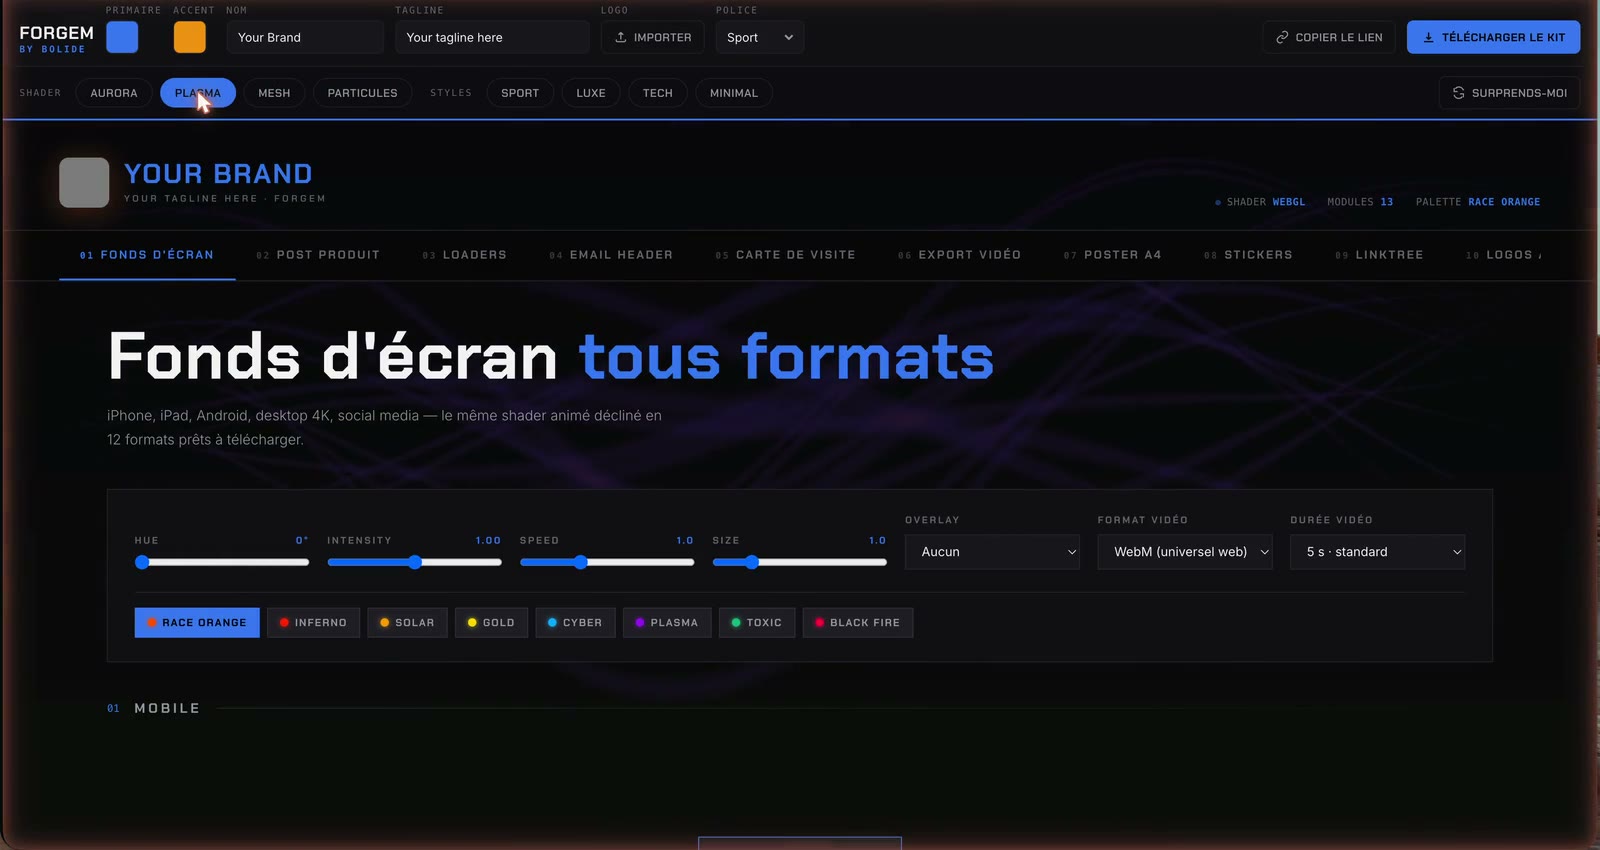Apply the Sport style
The width and height of the screenshot is (1600, 850).
pos(520,93)
